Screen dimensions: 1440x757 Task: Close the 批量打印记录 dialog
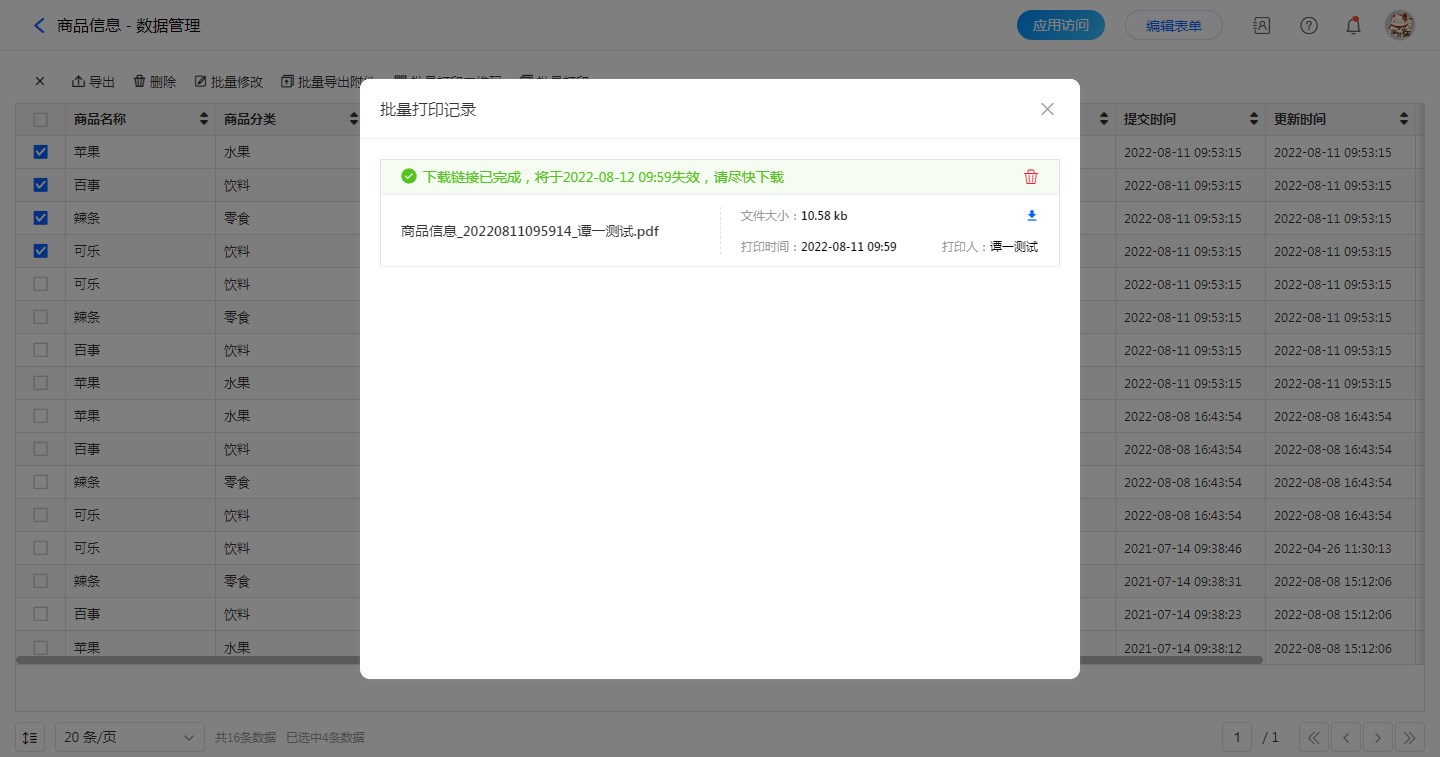pos(1047,109)
